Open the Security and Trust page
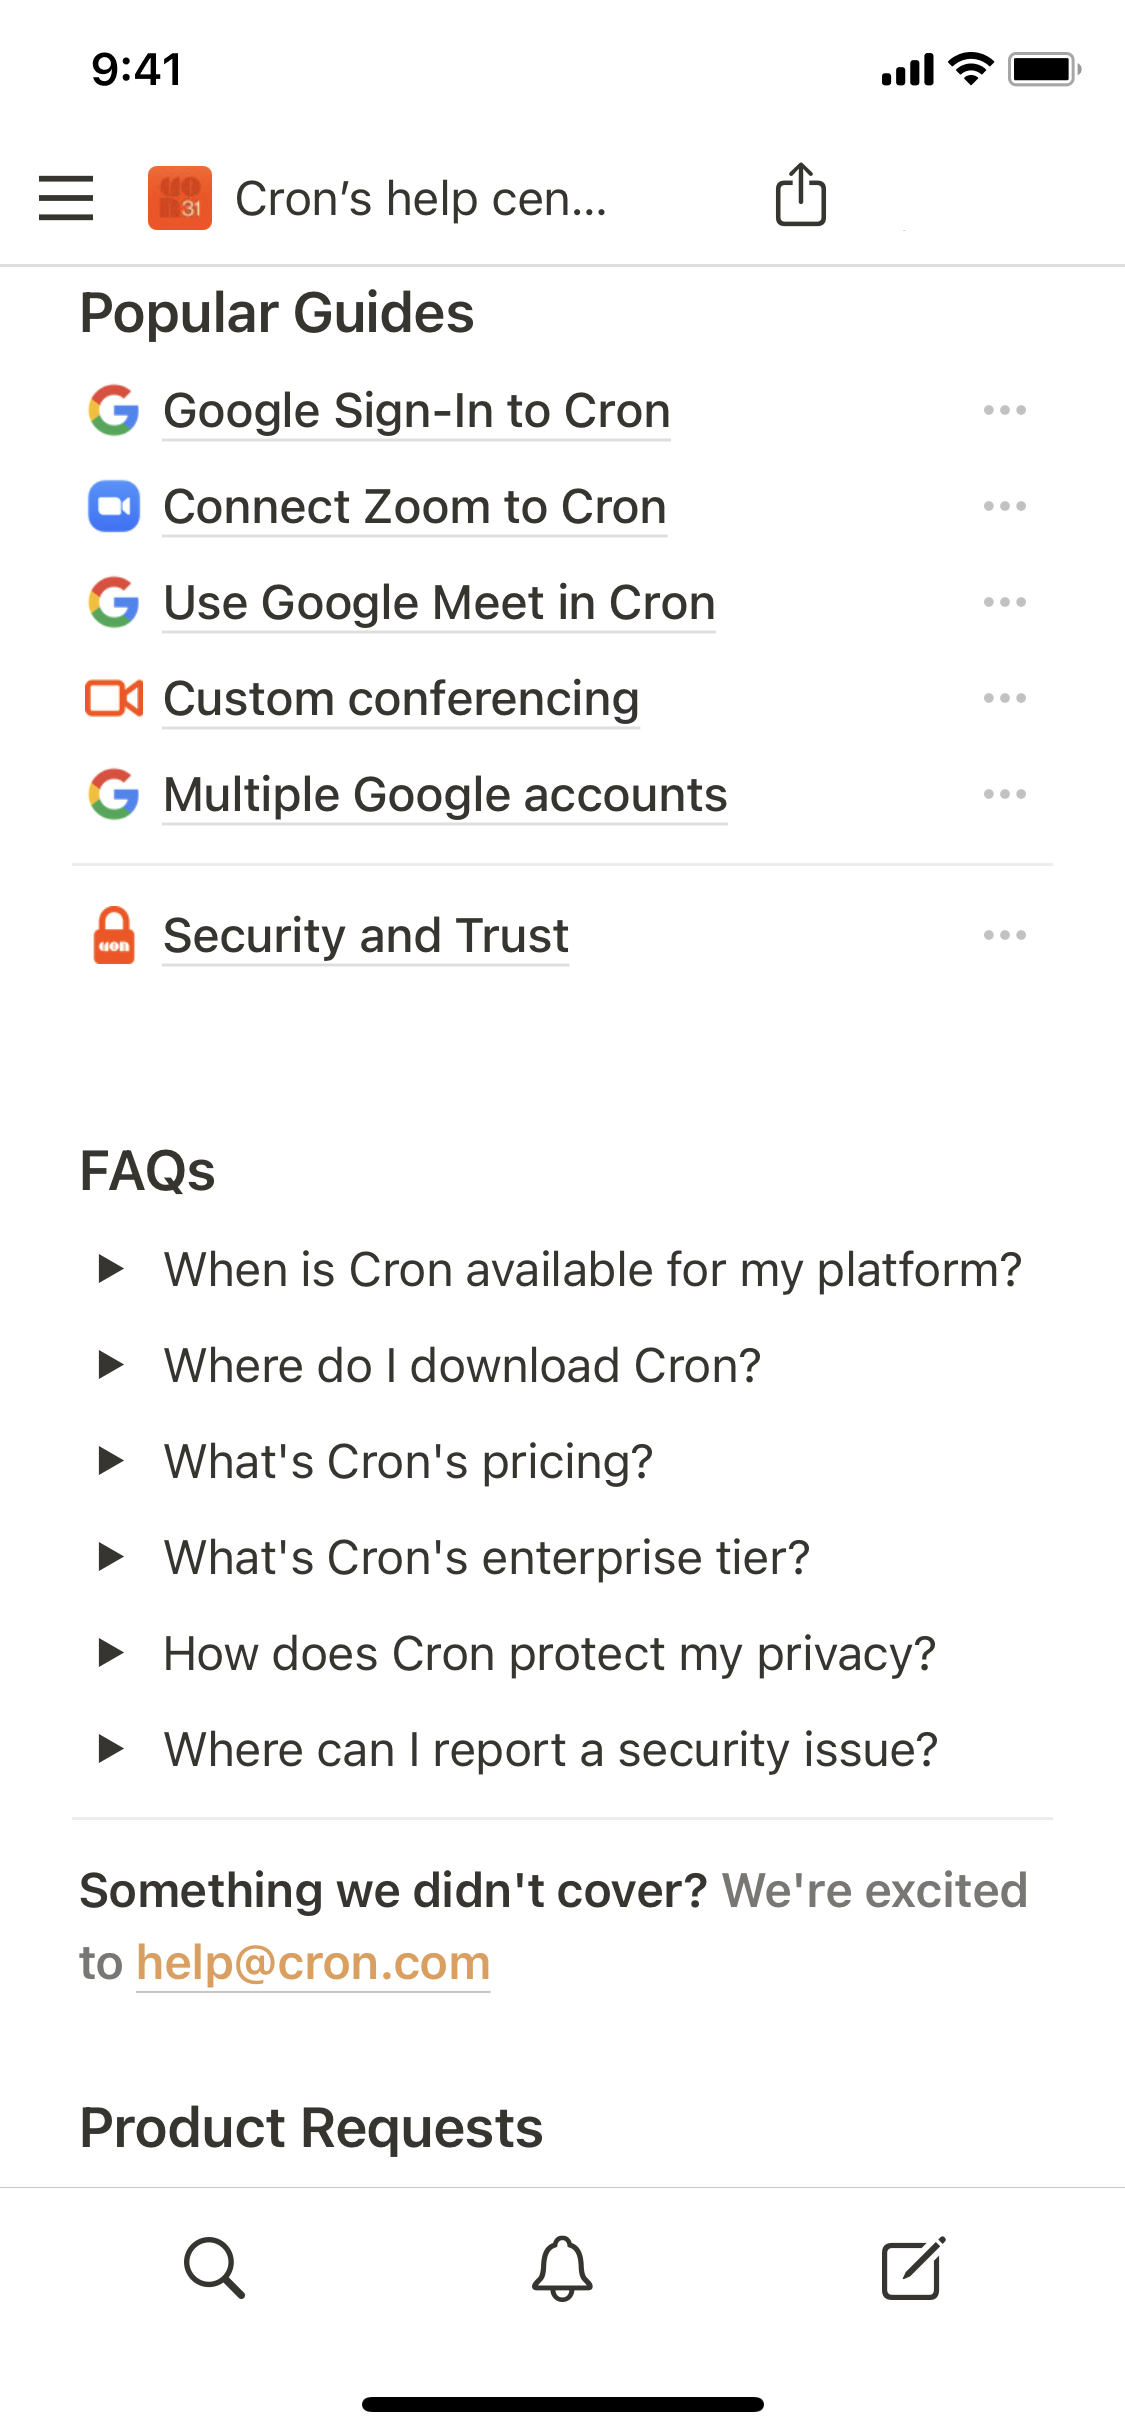 click(x=366, y=936)
